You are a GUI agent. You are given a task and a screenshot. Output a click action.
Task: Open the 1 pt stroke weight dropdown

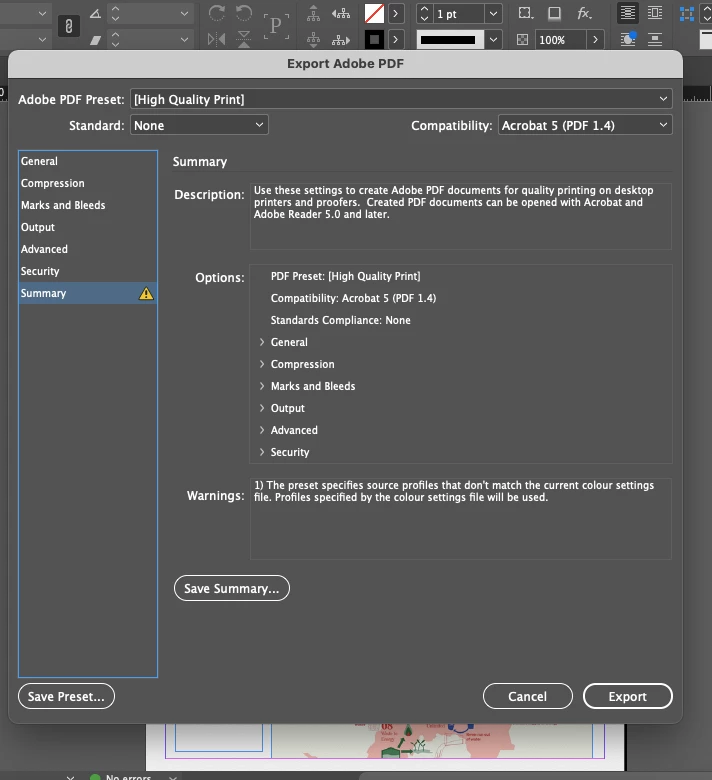pos(493,14)
